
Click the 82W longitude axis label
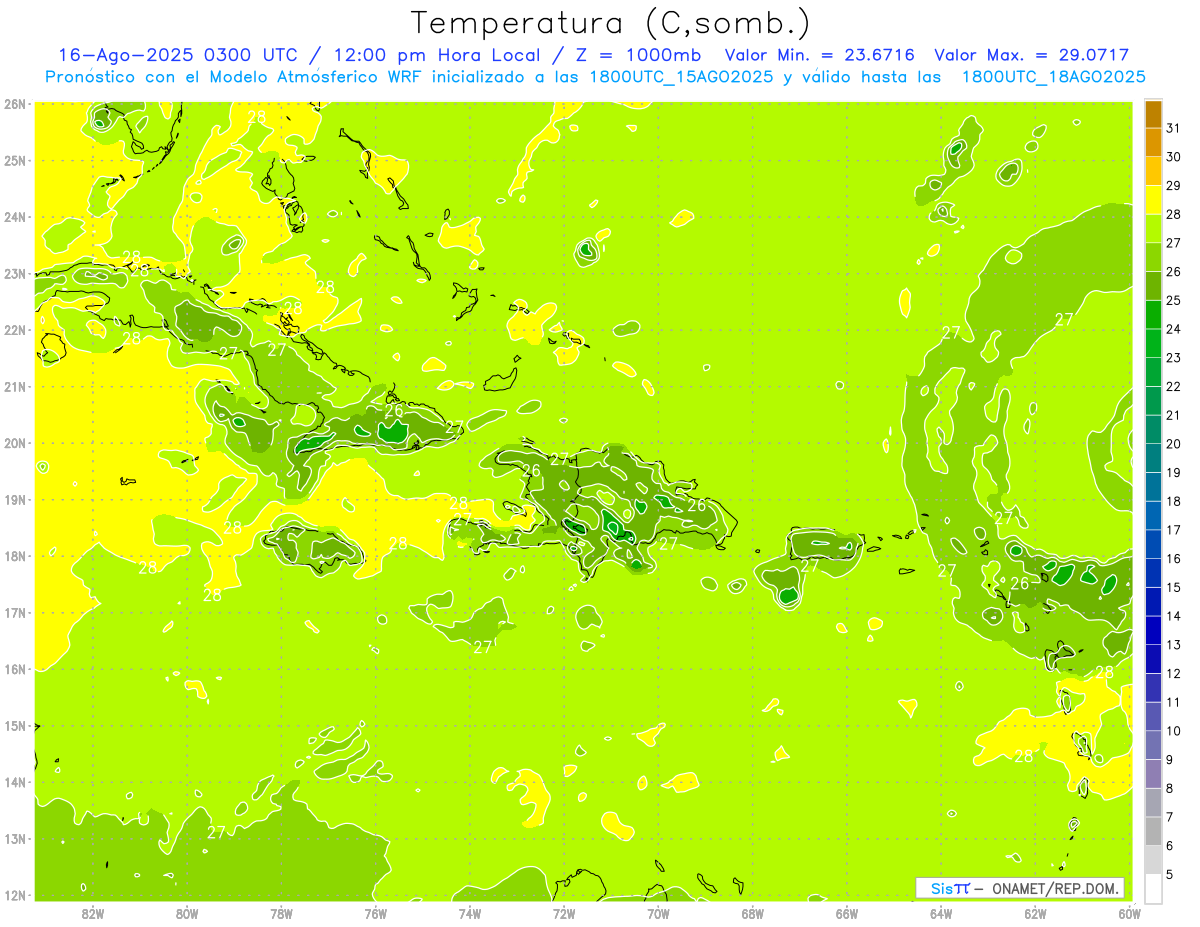pos(92,913)
